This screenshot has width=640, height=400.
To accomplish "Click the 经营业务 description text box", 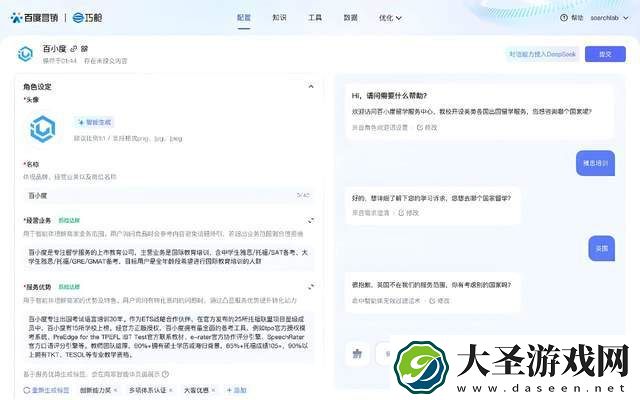I will tap(168, 257).
